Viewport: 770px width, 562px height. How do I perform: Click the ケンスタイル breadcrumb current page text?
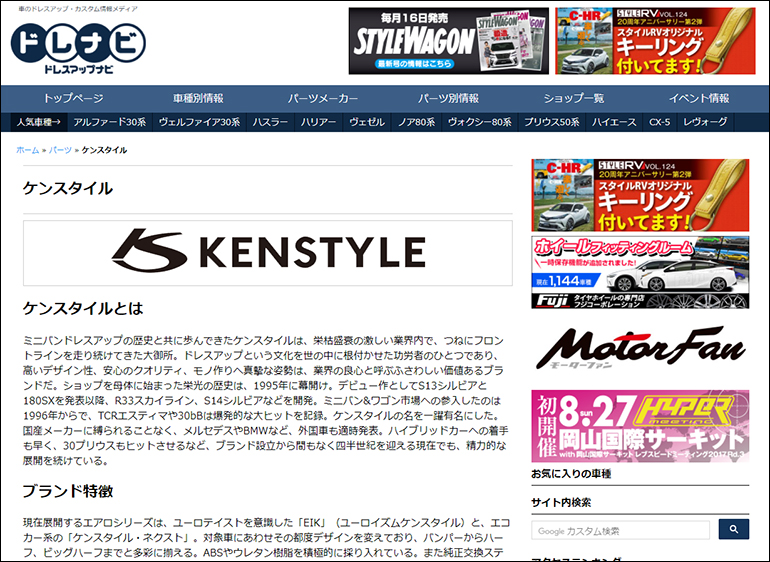104,150
